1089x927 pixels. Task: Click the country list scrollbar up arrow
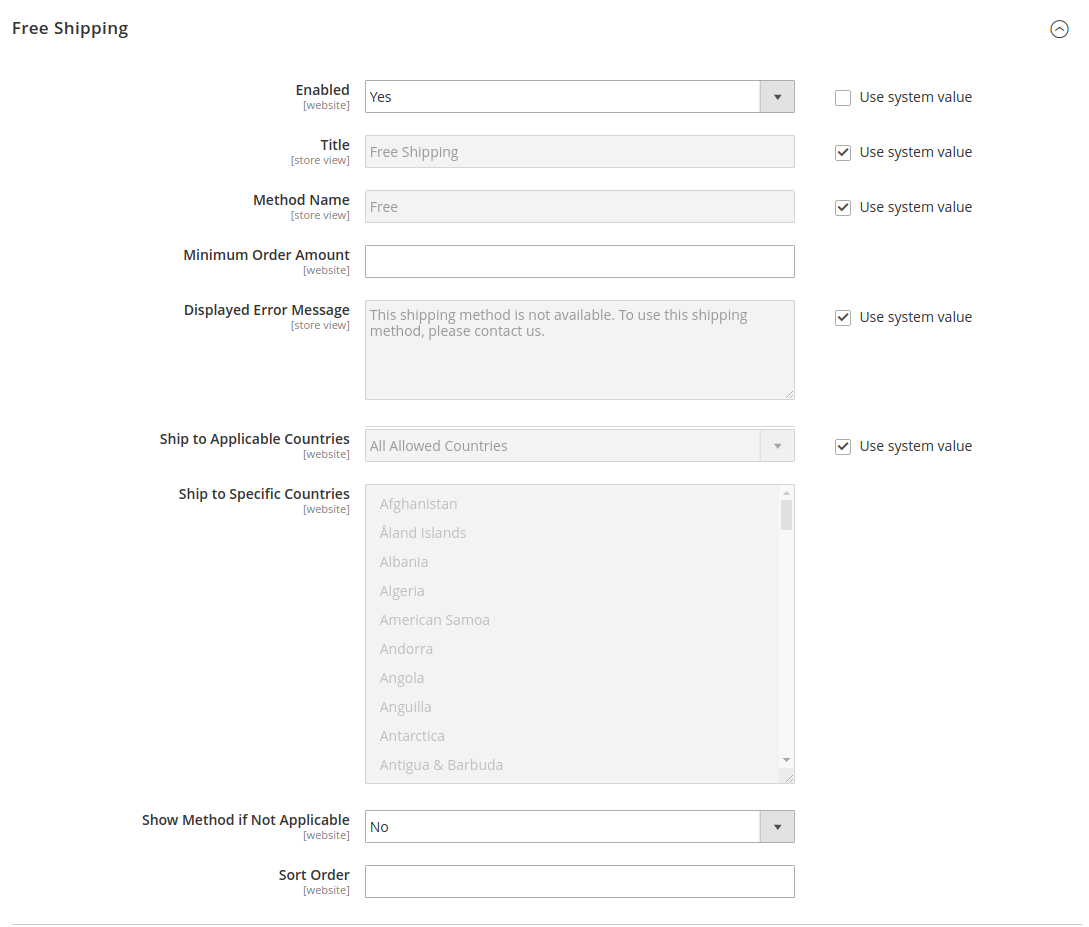786,491
